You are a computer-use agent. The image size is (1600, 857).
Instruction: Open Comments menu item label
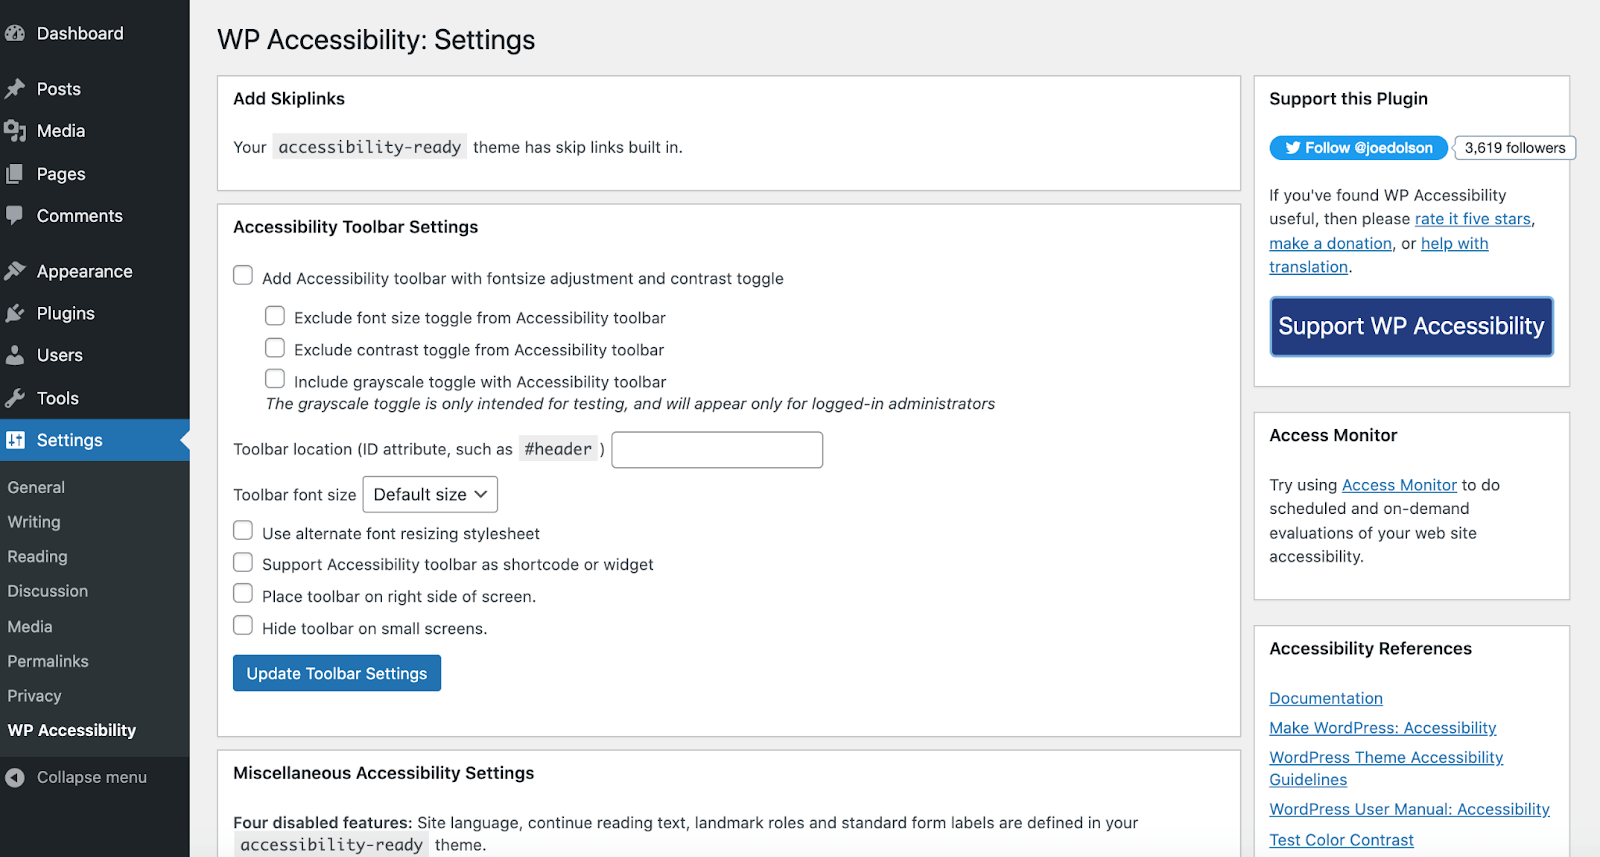(80, 216)
